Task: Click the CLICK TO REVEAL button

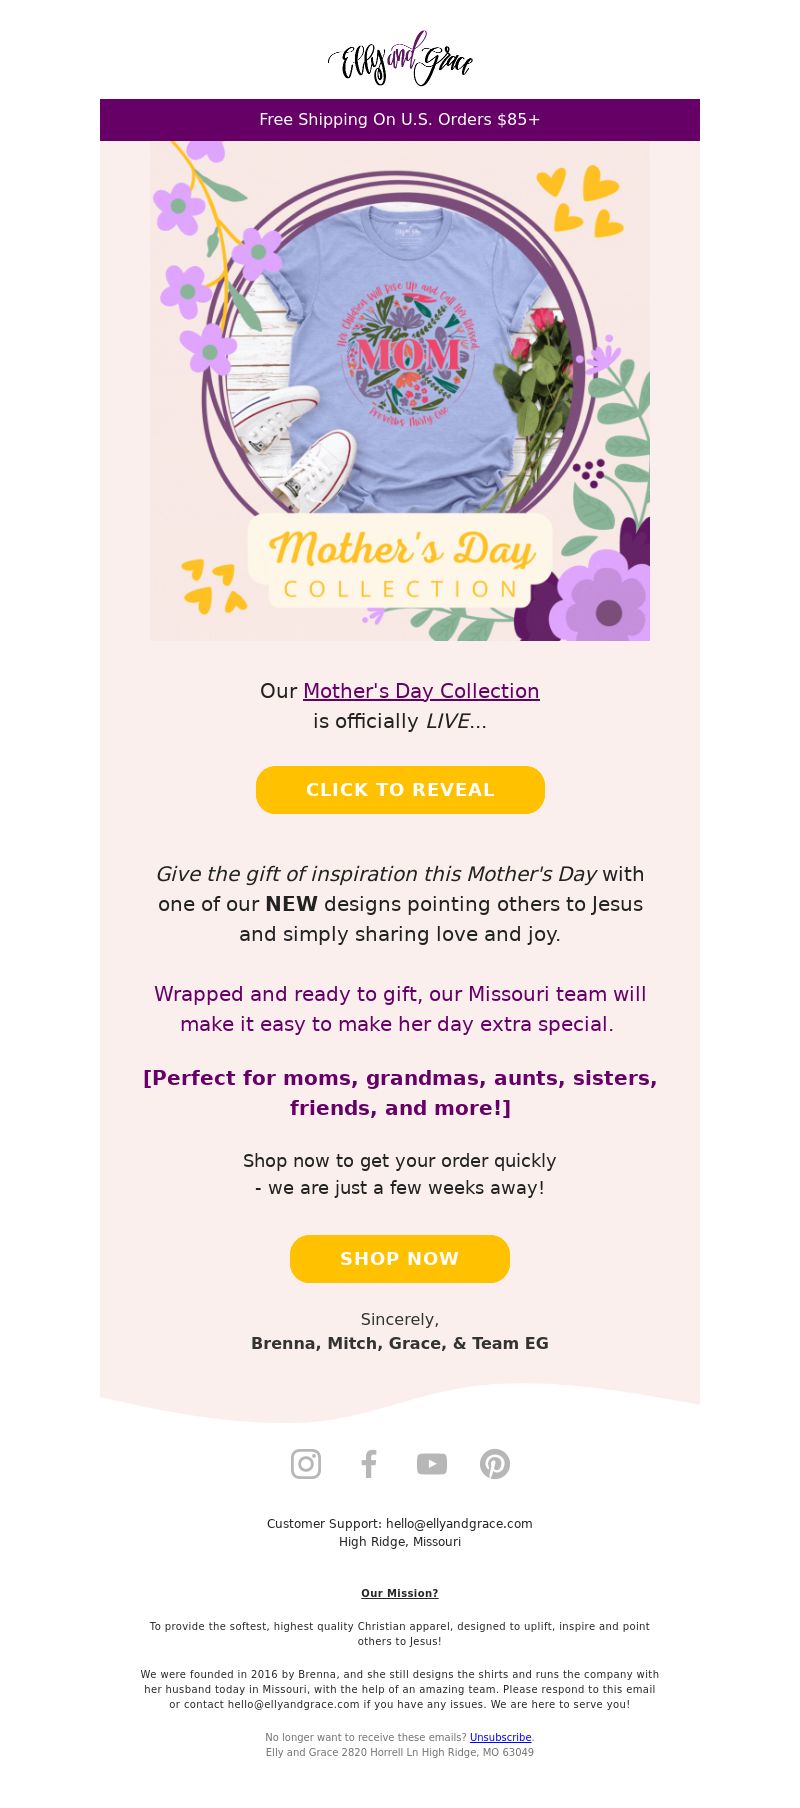Action: pyautogui.click(x=400, y=790)
